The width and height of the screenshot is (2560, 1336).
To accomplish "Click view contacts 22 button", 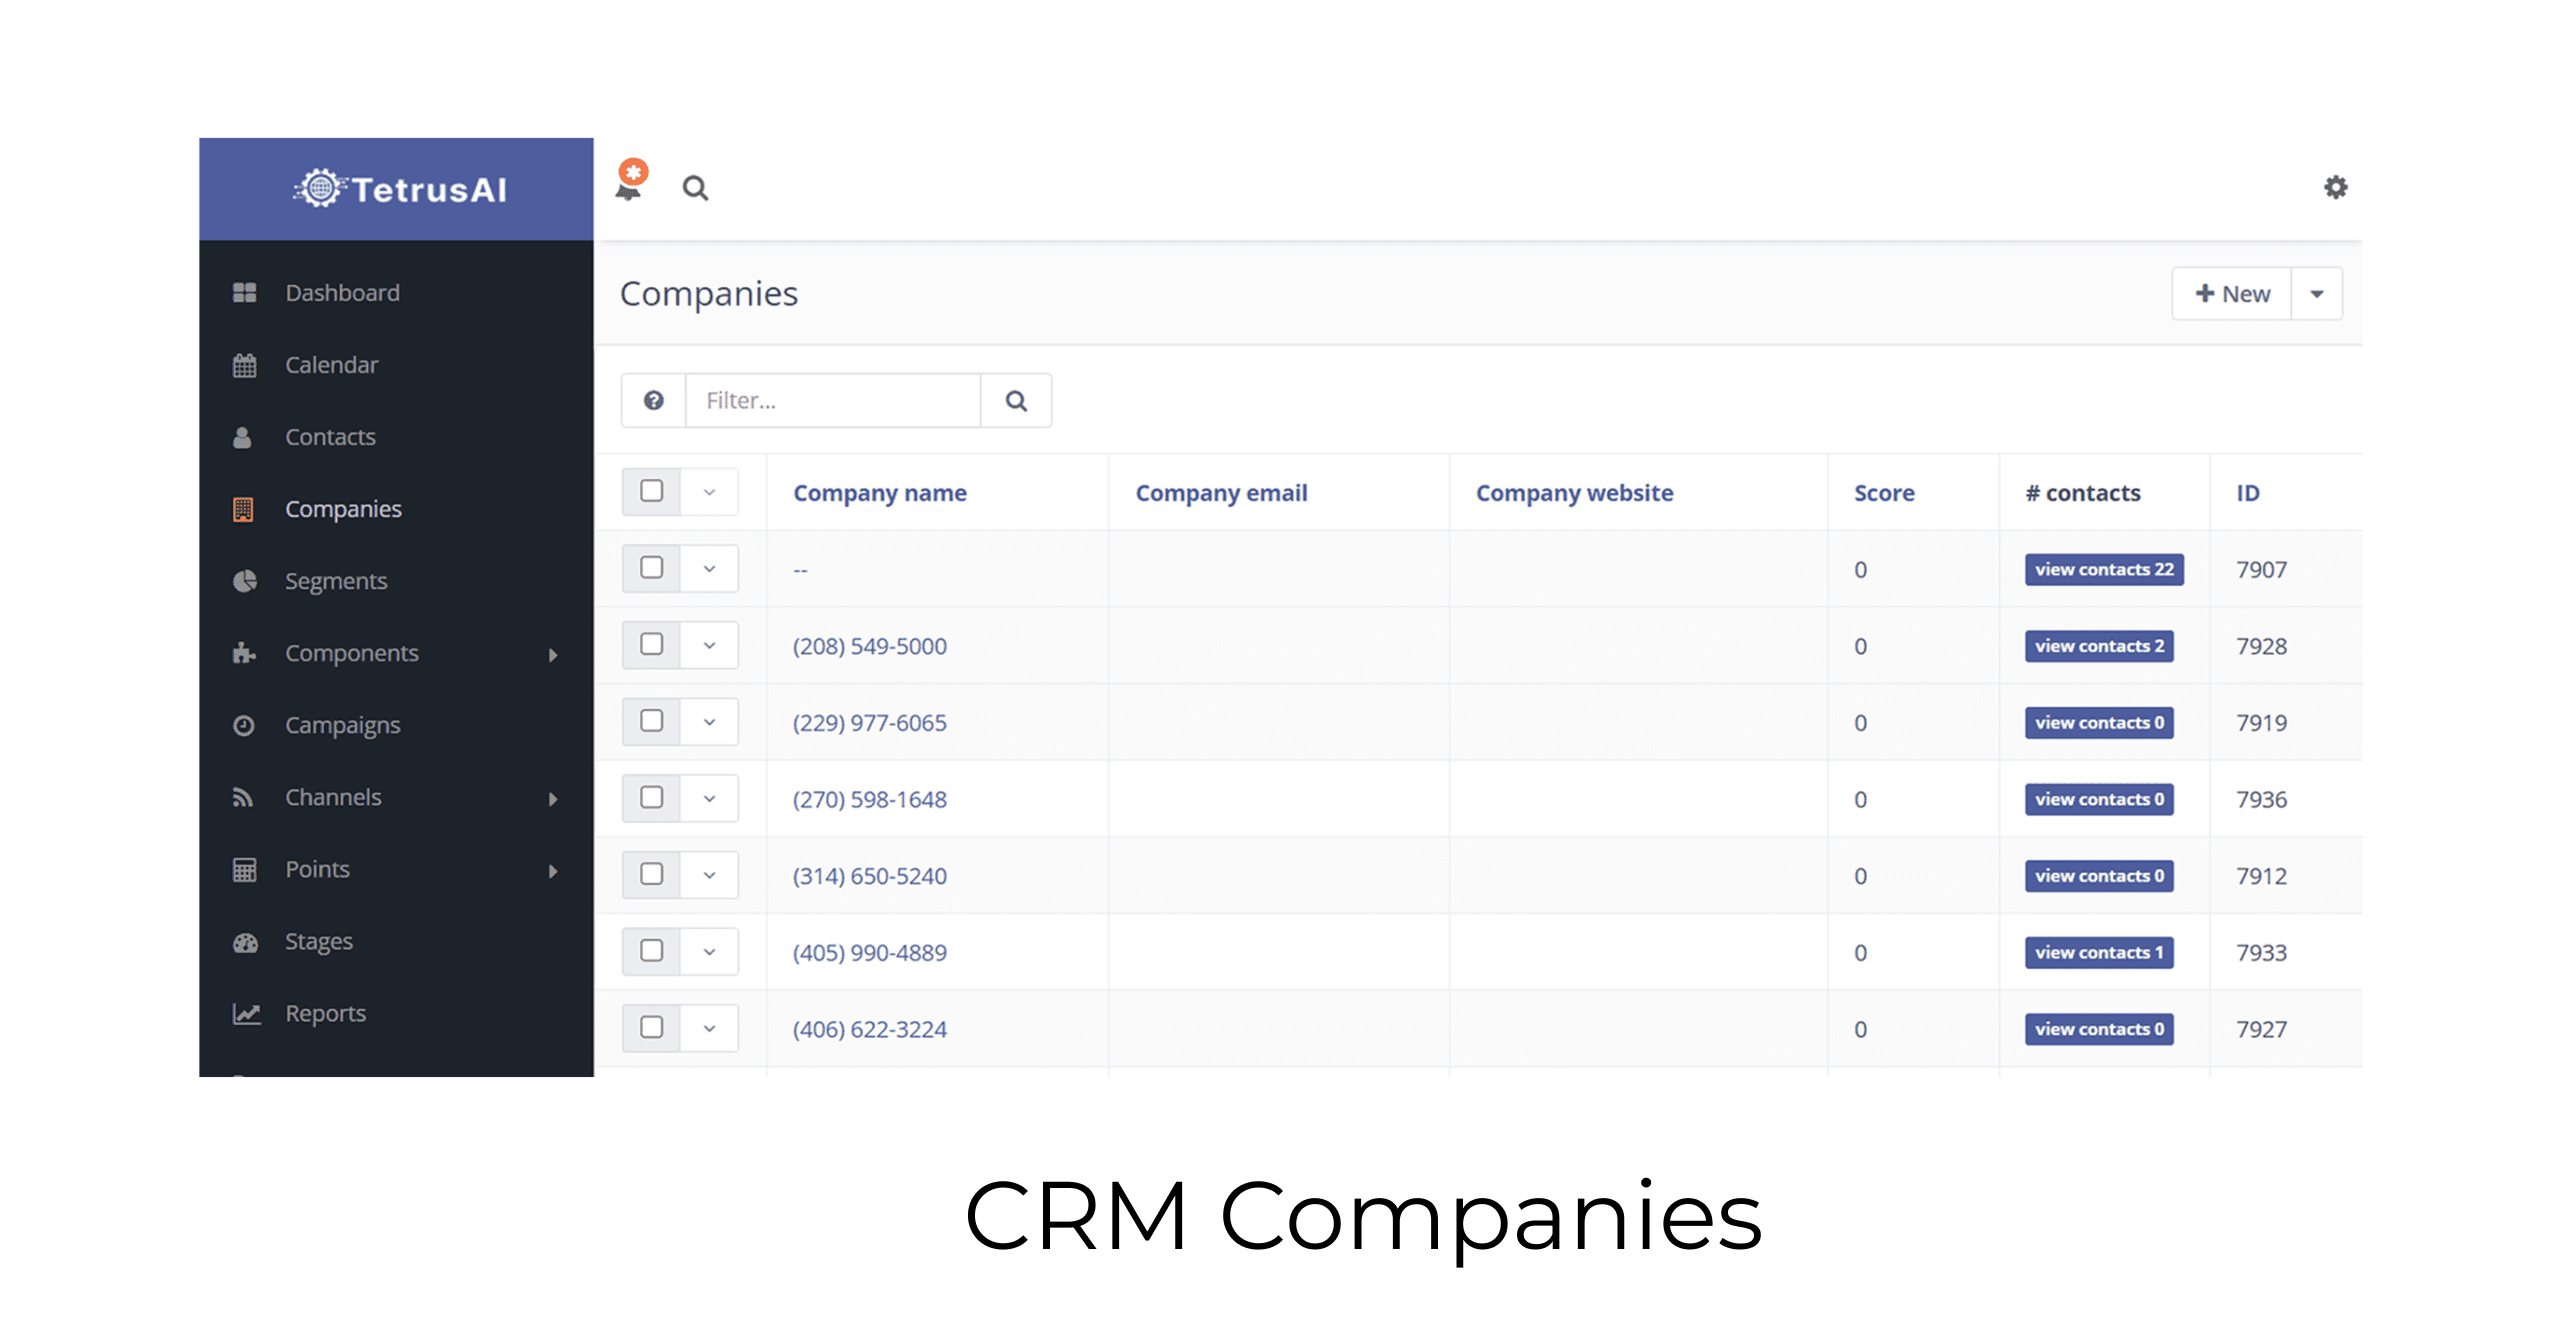I will coord(2104,569).
